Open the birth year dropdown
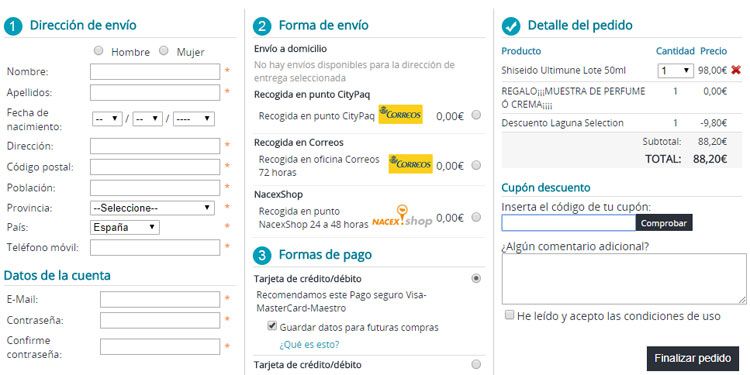The height and width of the screenshot is (375, 750). click(x=194, y=119)
